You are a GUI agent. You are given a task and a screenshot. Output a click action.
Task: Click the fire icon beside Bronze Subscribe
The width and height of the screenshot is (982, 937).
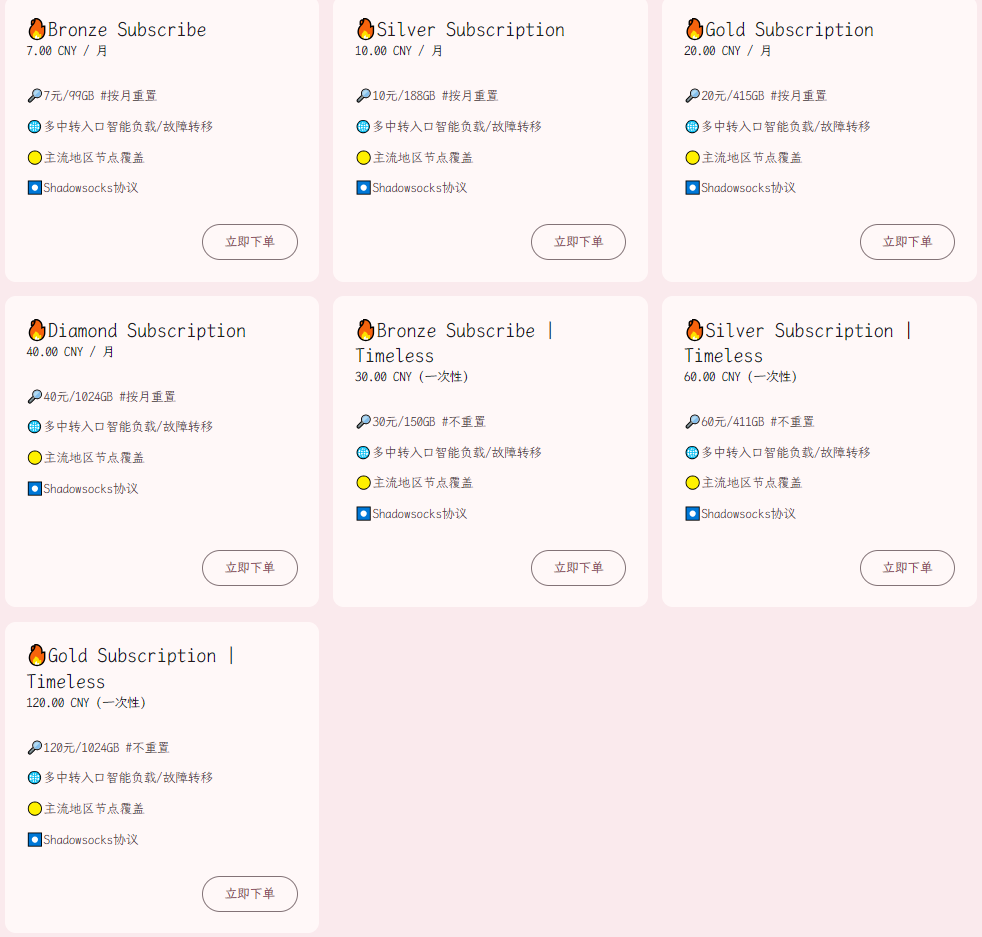(37, 29)
